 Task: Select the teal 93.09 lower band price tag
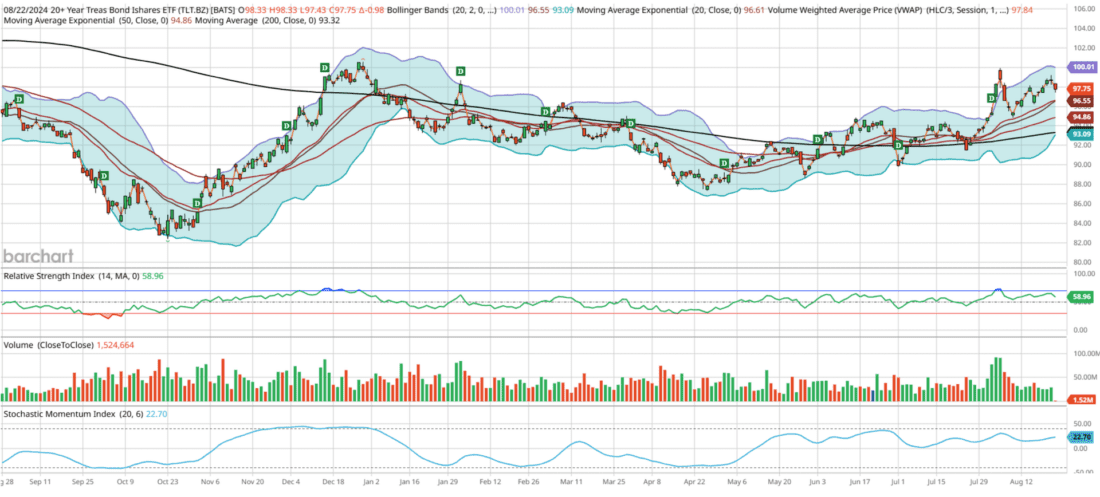pyautogui.click(x=1082, y=133)
